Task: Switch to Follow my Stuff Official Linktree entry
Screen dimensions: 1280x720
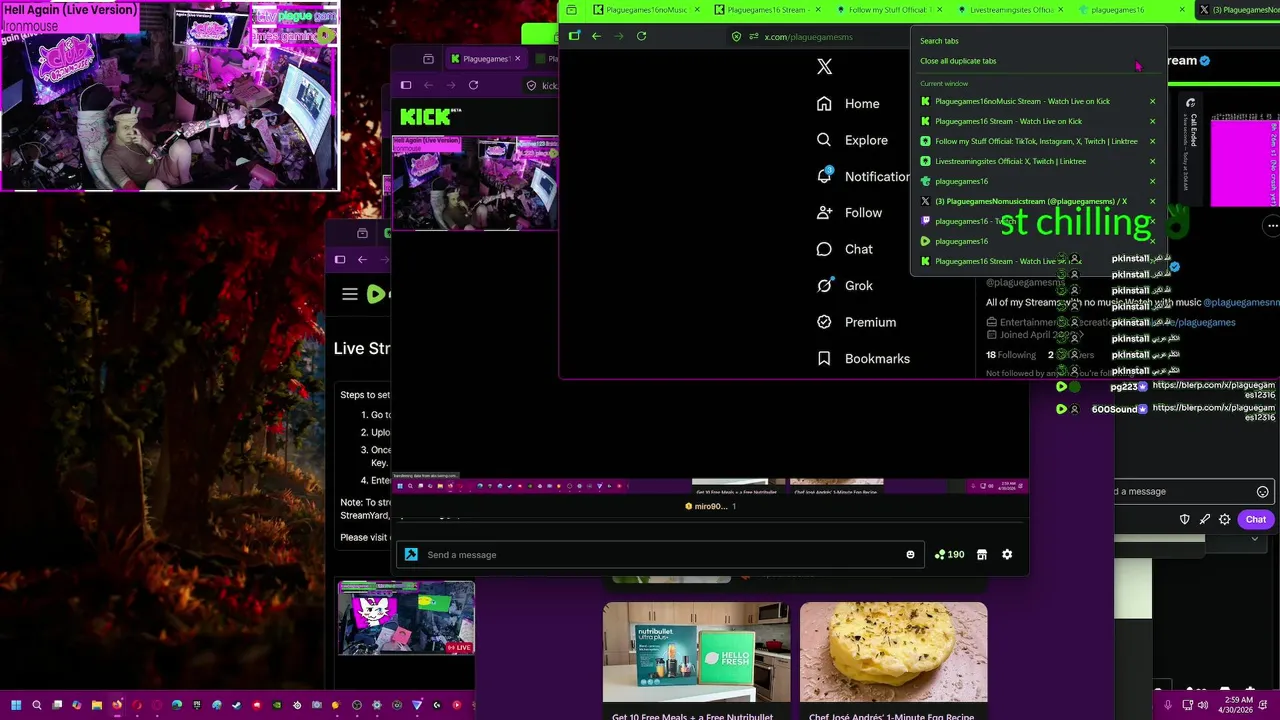Action: [1030, 141]
